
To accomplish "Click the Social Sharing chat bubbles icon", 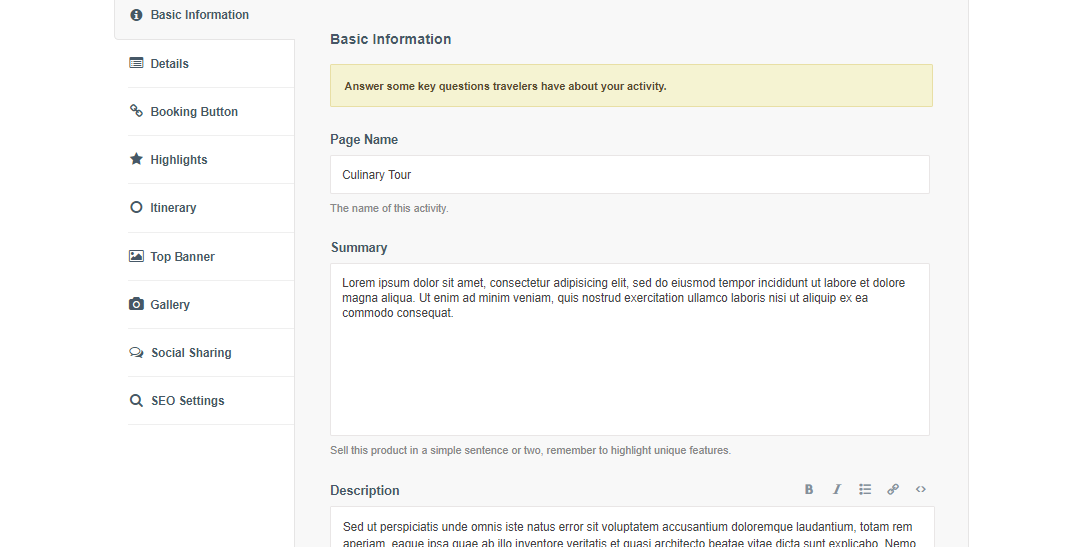I will point(136,352).
